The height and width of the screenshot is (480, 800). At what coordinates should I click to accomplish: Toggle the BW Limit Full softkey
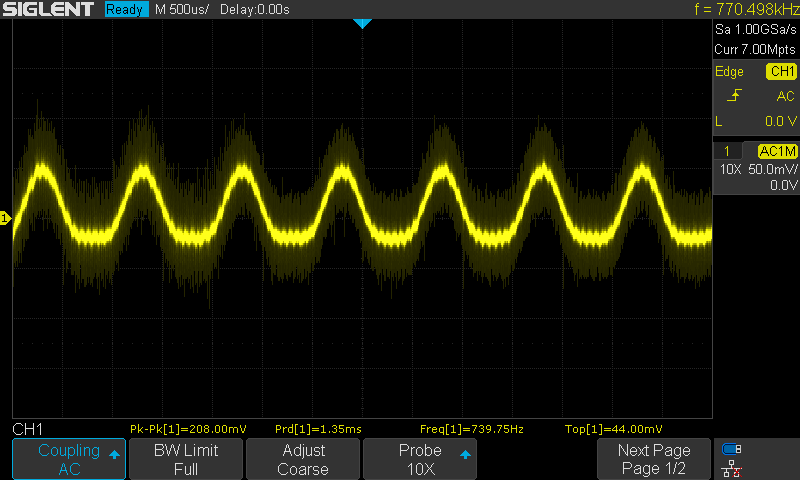186,459
